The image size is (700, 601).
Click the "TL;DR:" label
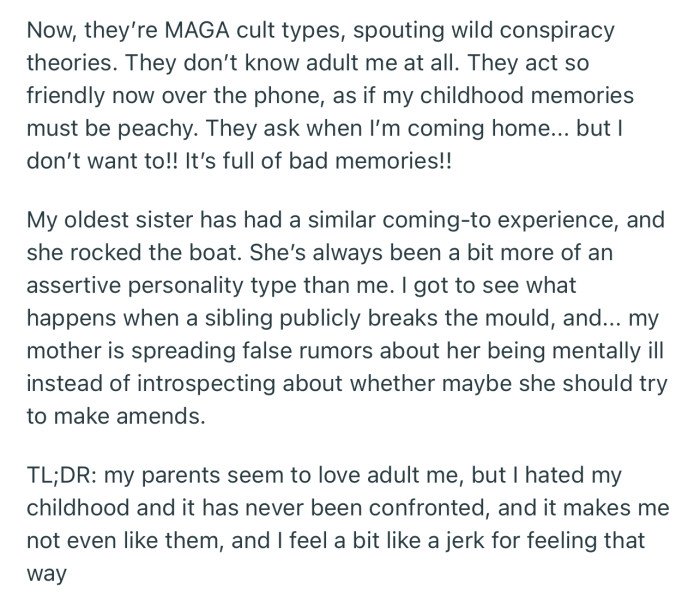(x=62, y=475)
